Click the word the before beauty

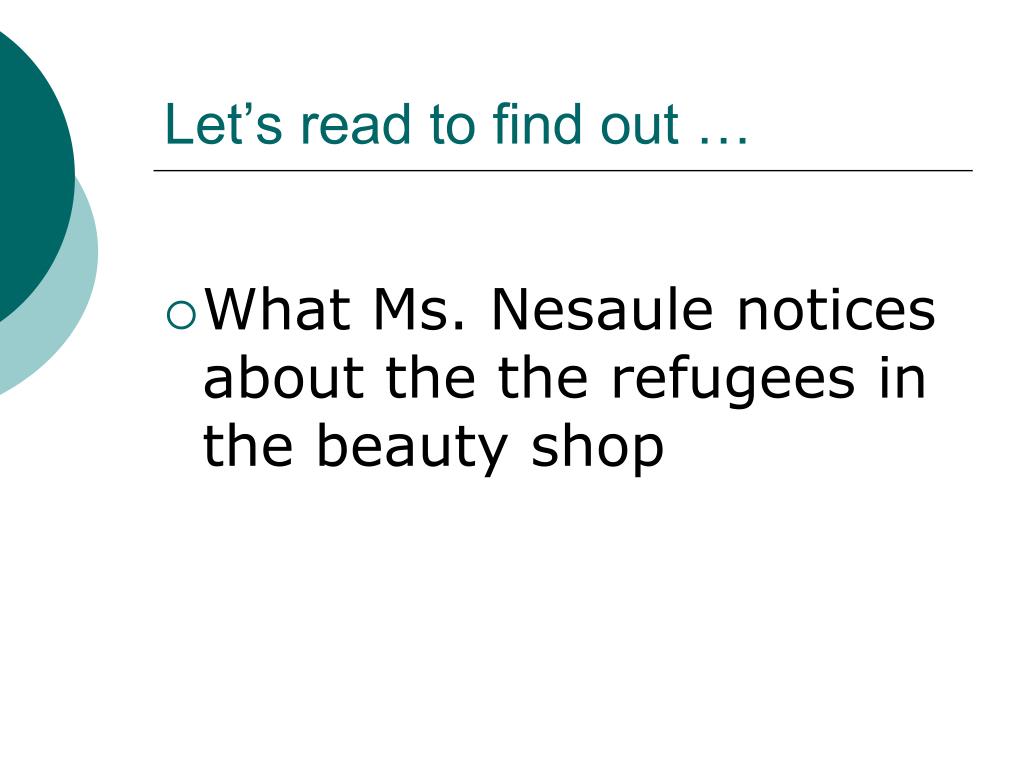click(x=248, y=445)
